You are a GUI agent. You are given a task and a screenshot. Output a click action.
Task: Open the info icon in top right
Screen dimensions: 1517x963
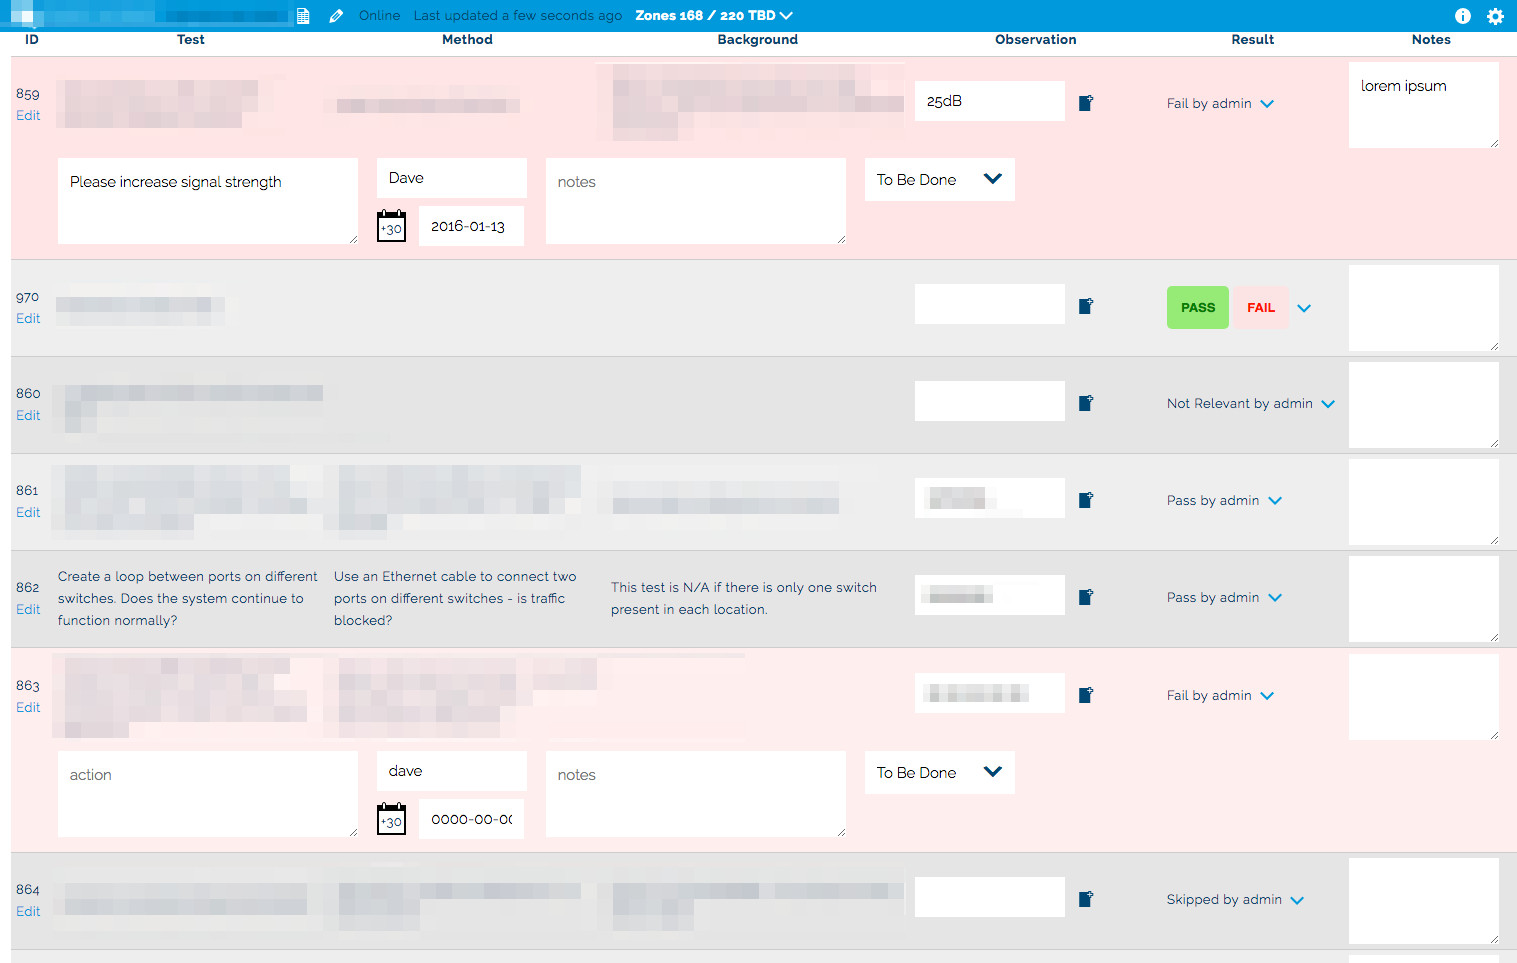point(1462,16)
